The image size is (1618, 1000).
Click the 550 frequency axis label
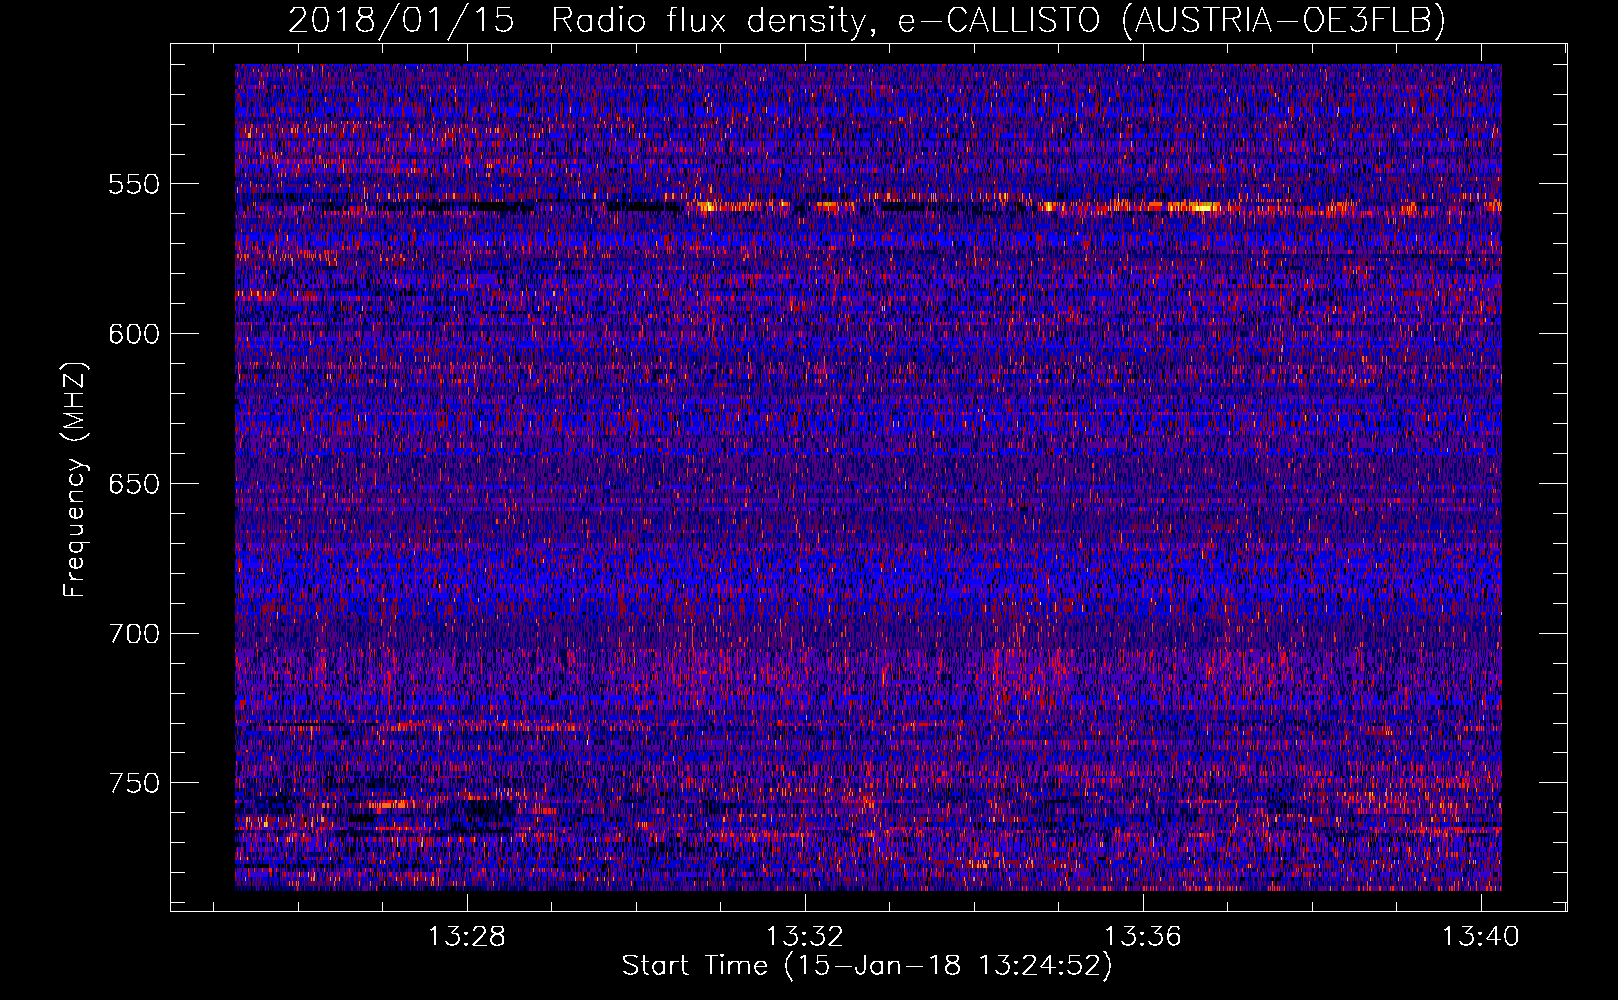tap(133, 184)
